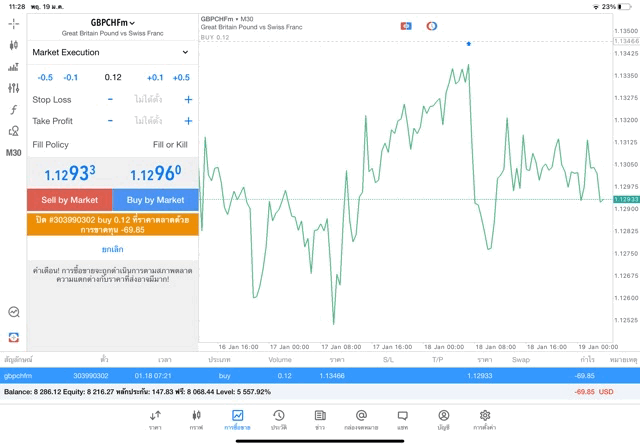
Task: Open the การซื้อขาย trade tab
Action: (237, 420)
